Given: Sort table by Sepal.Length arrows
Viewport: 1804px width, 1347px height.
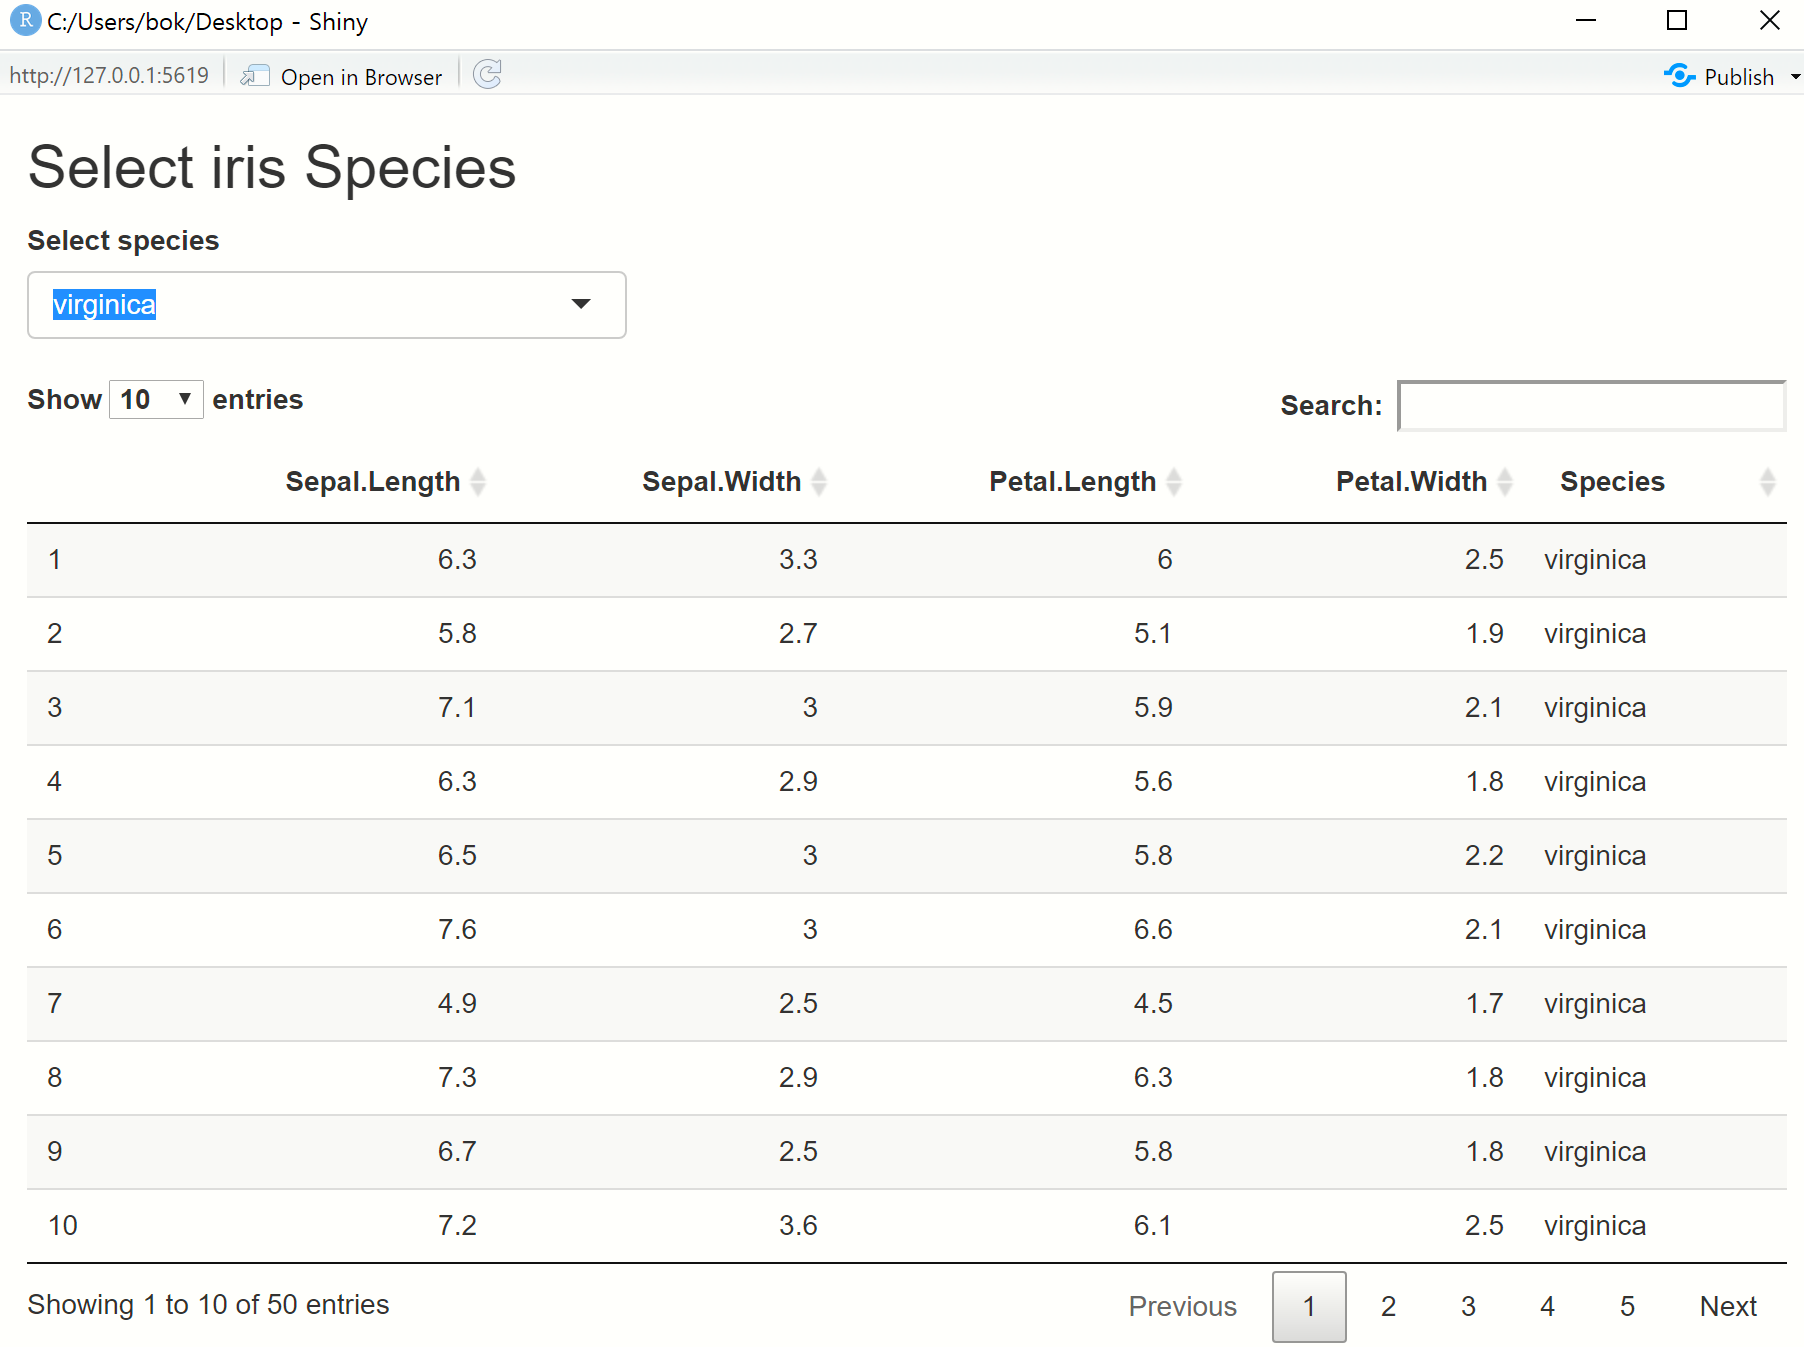Looking at the screenshot, I should [478, 482].
